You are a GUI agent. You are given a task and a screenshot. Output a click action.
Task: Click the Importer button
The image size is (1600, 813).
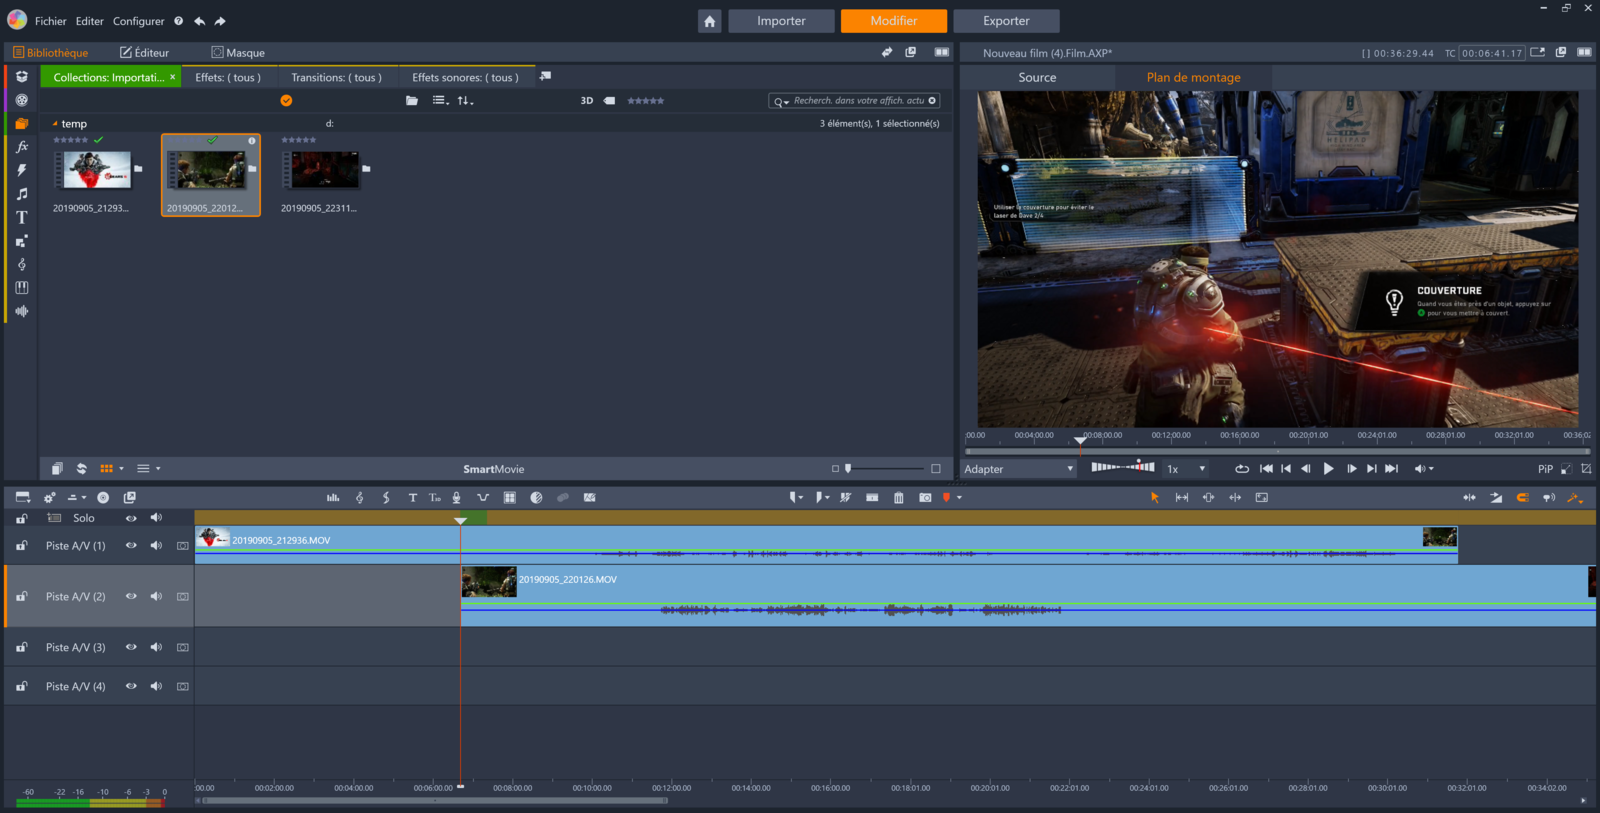point(781,21)
